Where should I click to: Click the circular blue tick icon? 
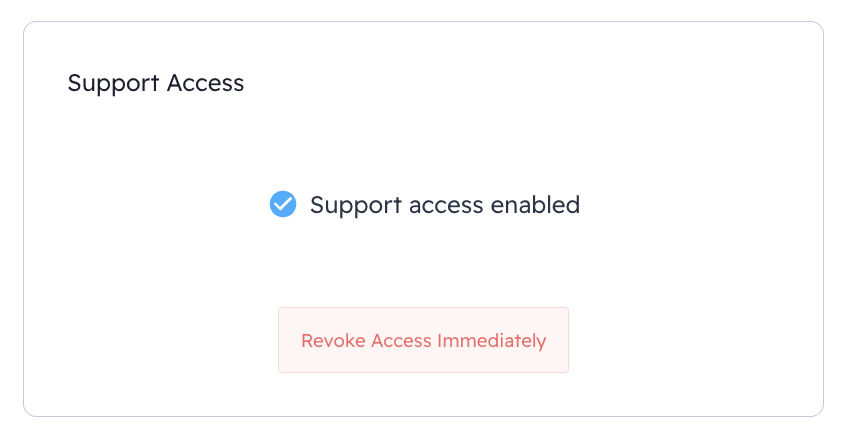283,204
